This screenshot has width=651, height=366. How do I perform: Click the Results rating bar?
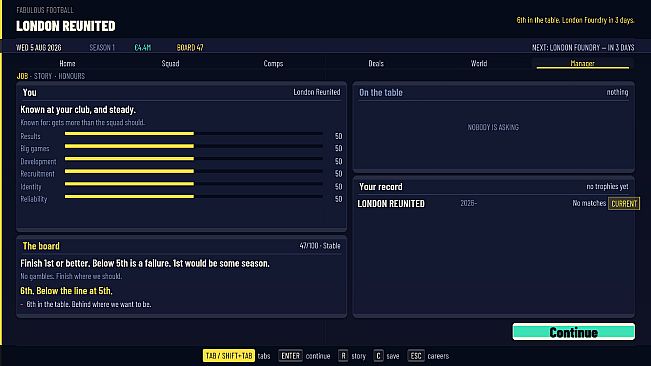(194, 134)
